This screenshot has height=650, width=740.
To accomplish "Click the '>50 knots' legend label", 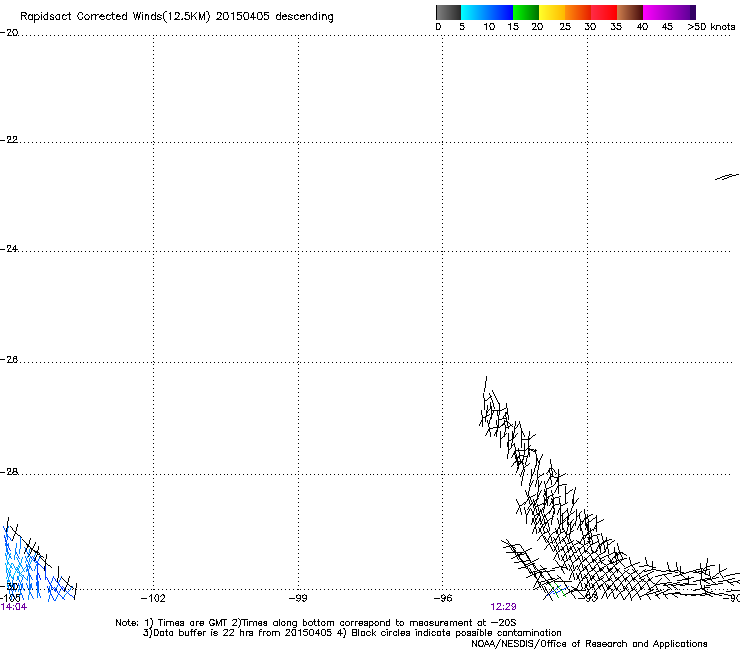I will pyautogui.click(x=711, y=27).
